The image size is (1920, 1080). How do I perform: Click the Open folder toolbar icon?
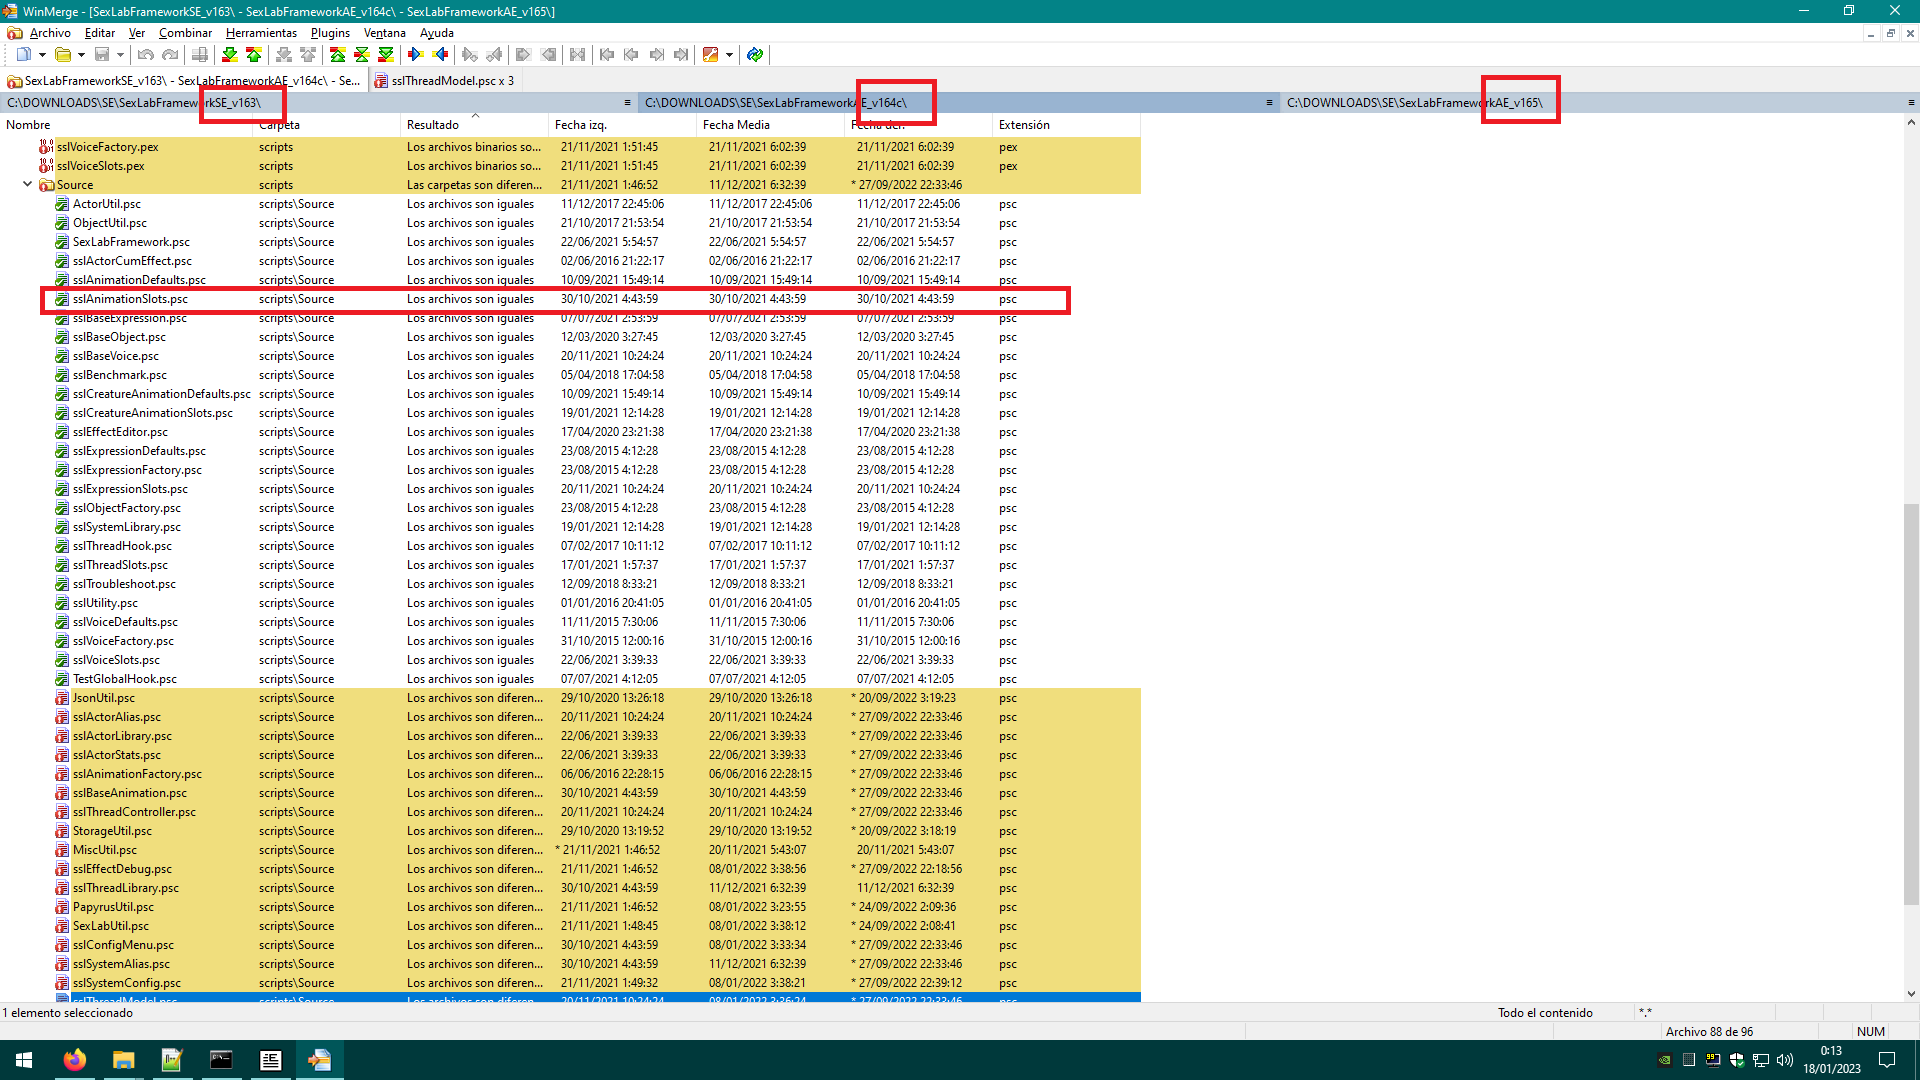(x=62, y=55)
